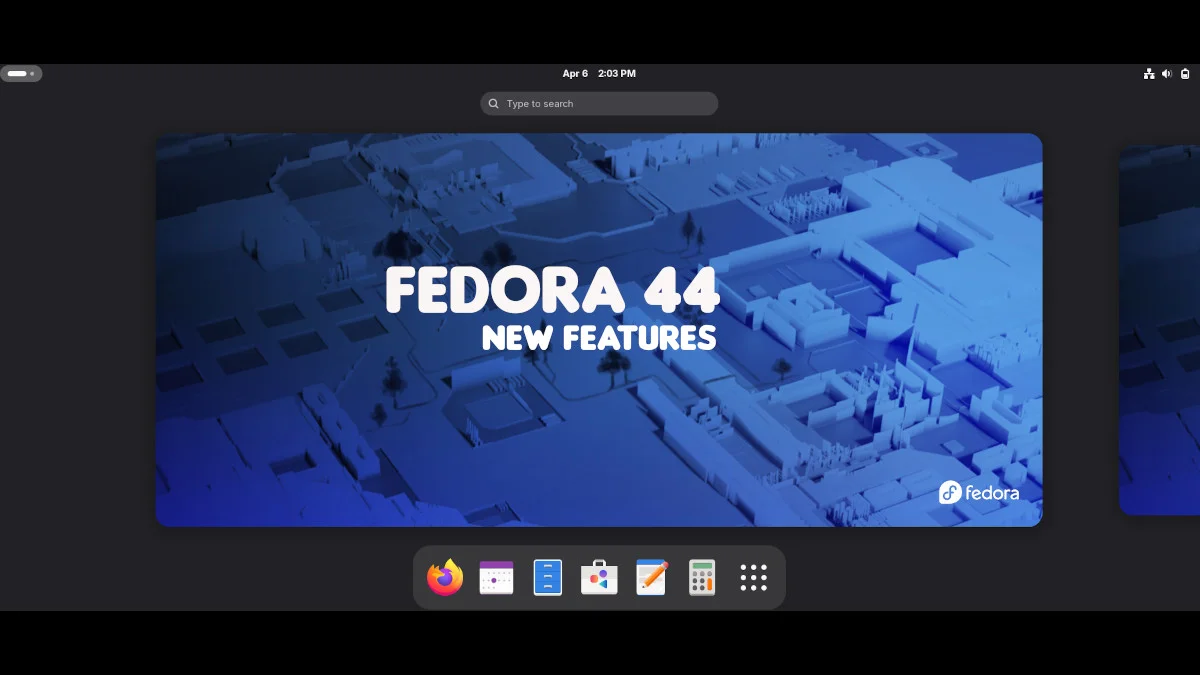Launch Firefox from the dock

click(x=445, y=578)
